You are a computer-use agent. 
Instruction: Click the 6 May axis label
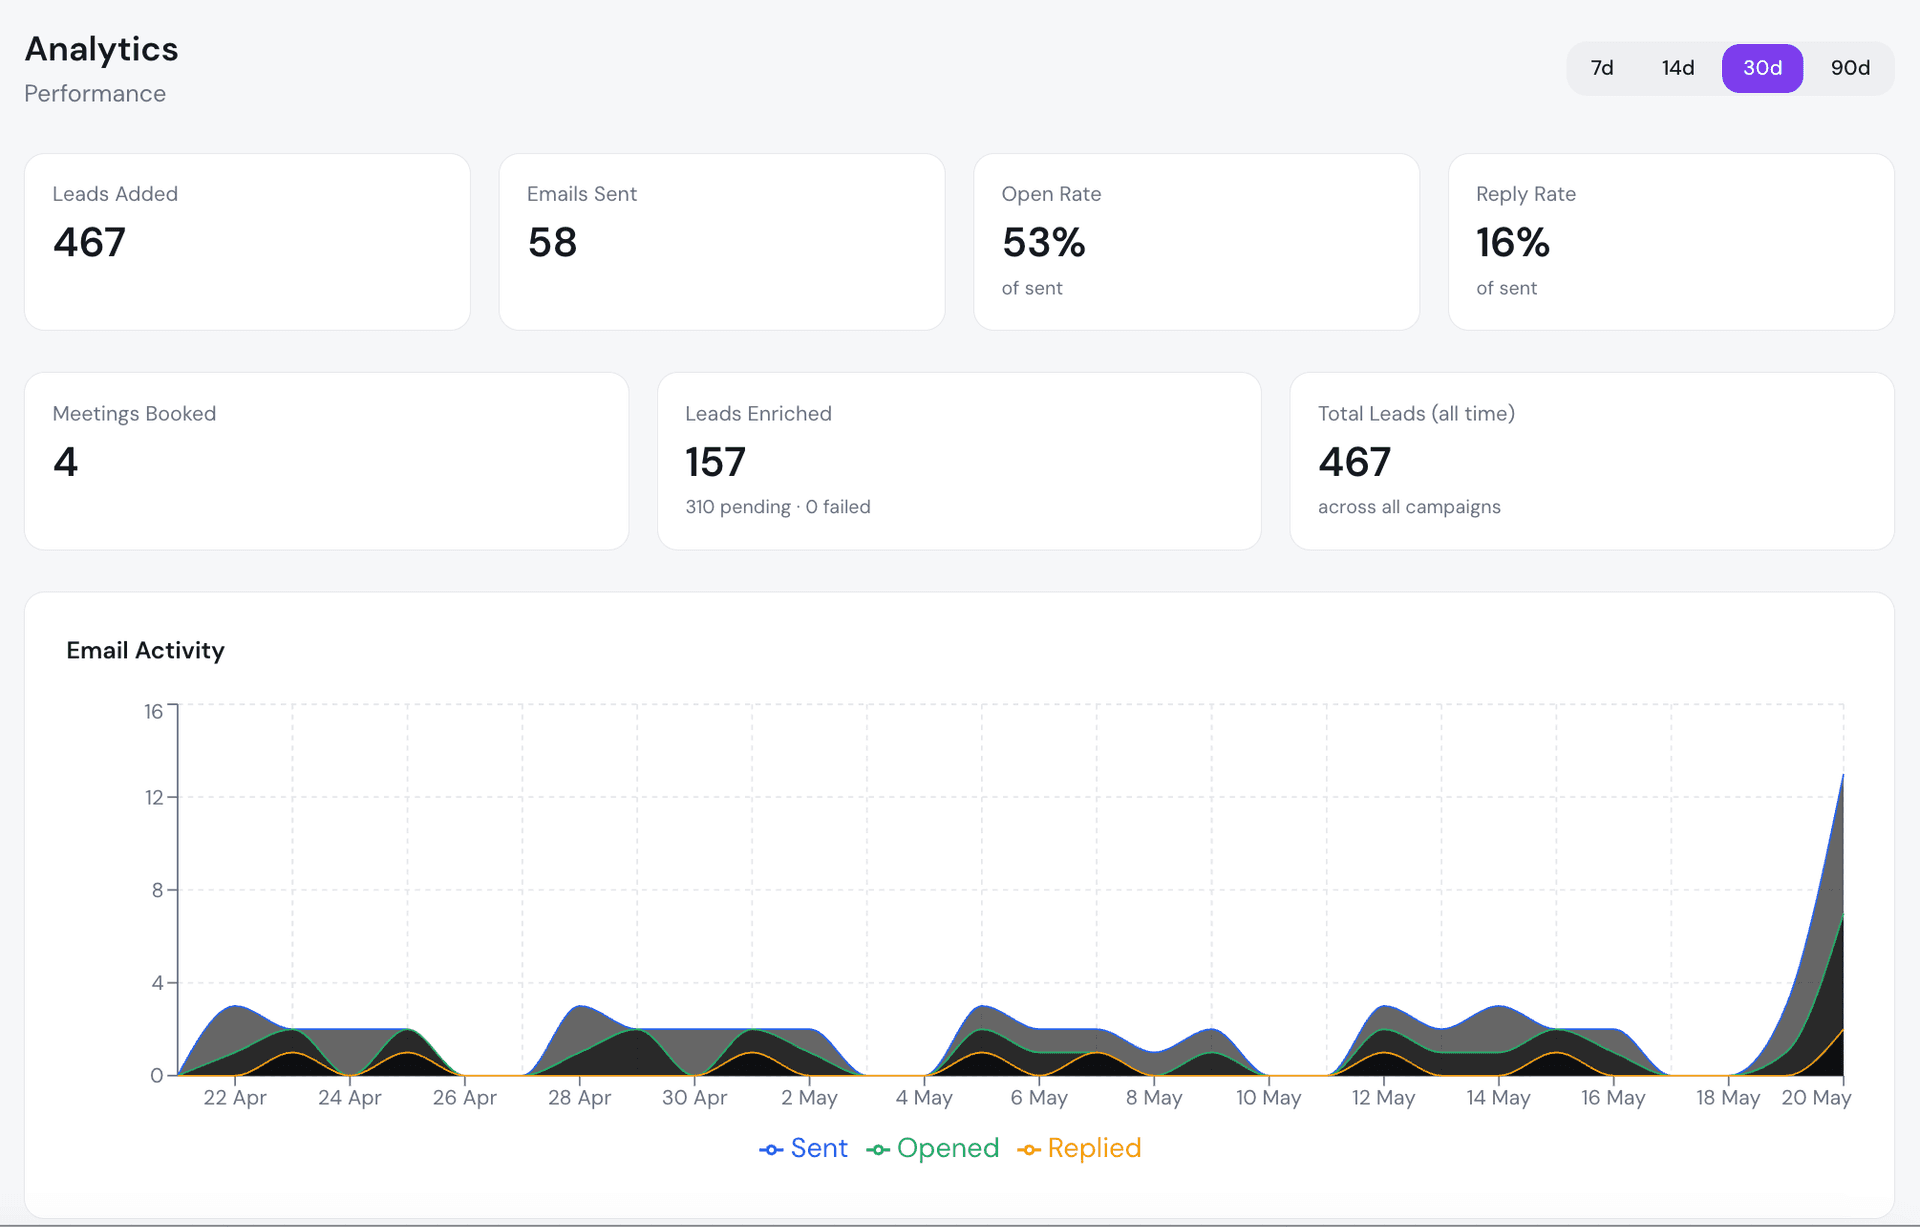[1039, 1097]
